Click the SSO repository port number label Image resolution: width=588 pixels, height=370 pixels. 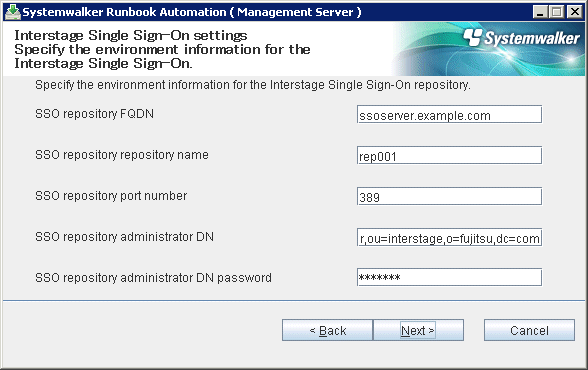tap(111, 196)
